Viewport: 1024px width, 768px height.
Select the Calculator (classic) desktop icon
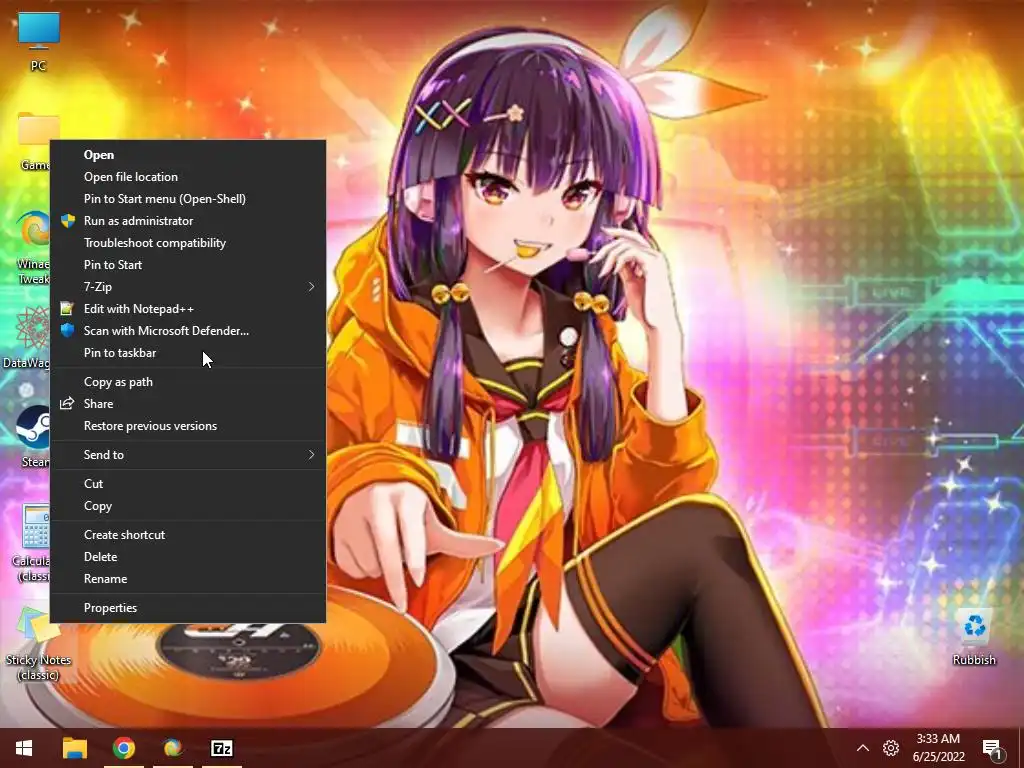(x=31, y=542)
